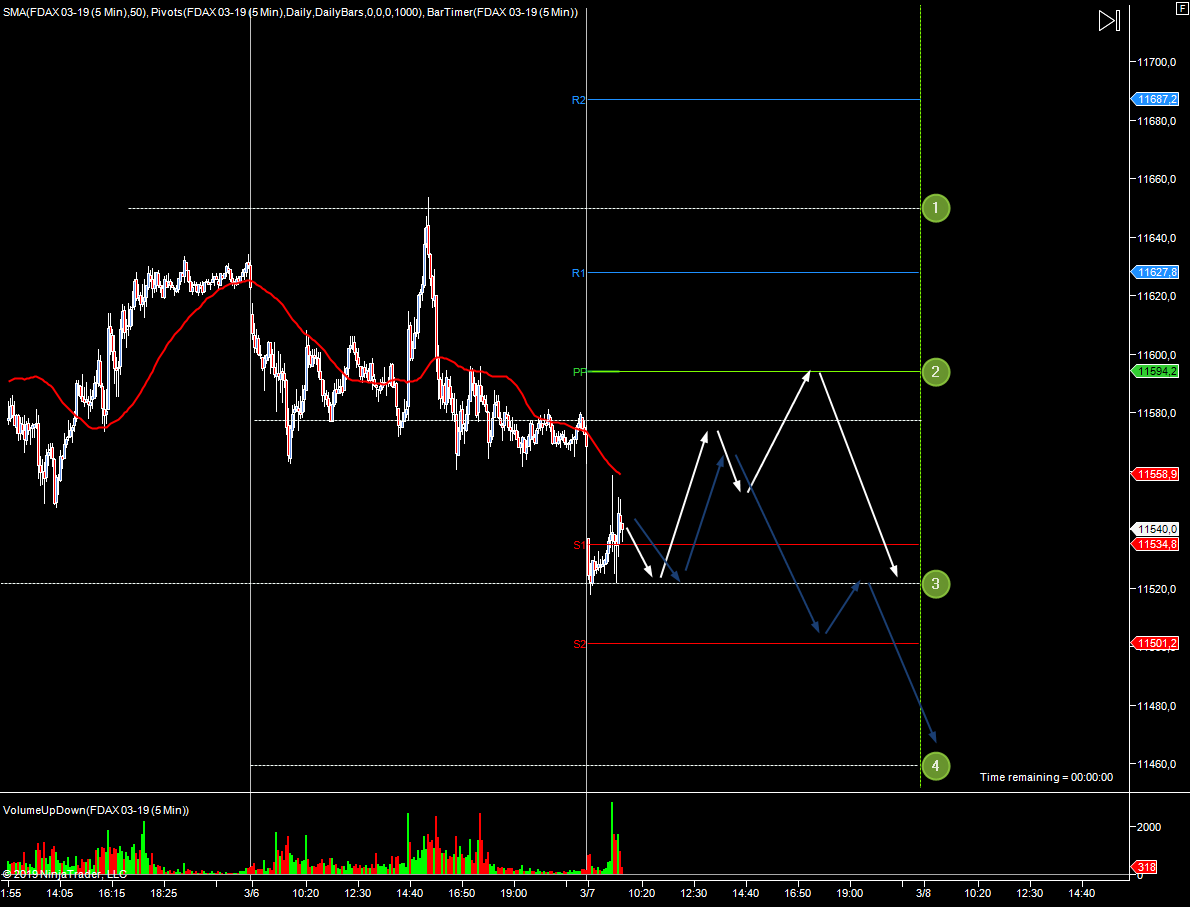Viewport: 1190px width, 907px height.
Task: Click the S2 price tag 11501,2
Action: pyautogui.click(x=1157, y=644)
